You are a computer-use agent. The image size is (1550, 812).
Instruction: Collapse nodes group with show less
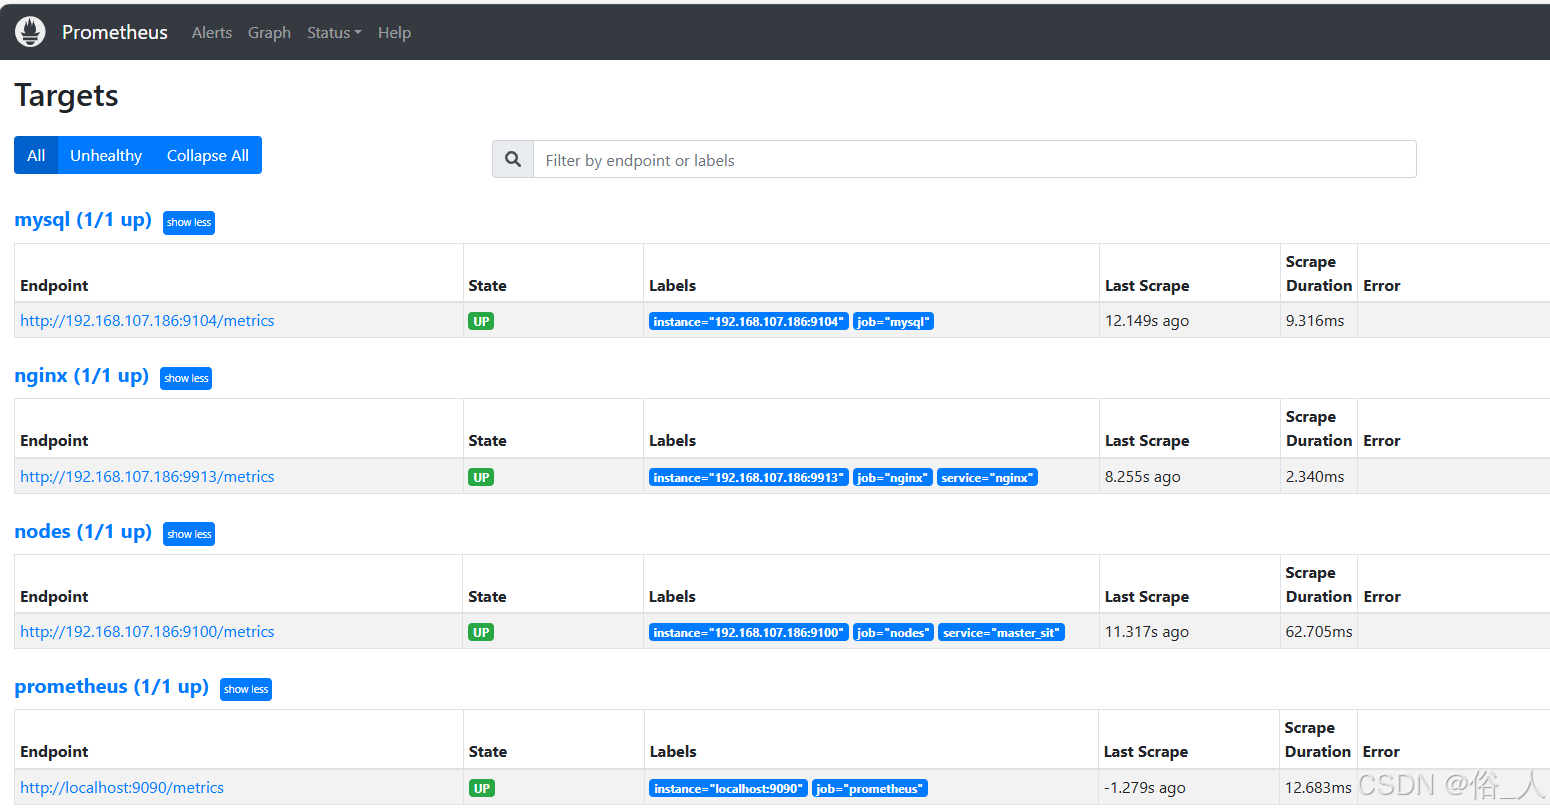pos(189,534)
